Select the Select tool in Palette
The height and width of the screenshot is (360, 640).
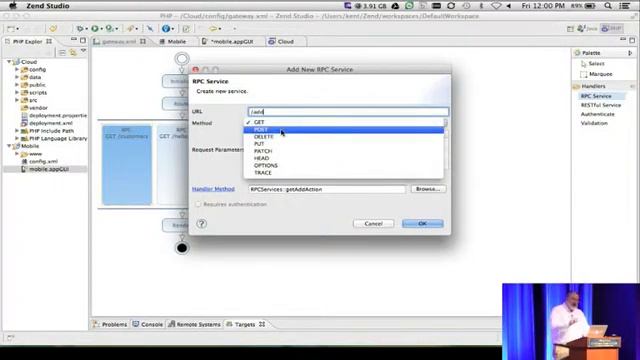coord(592,64)
